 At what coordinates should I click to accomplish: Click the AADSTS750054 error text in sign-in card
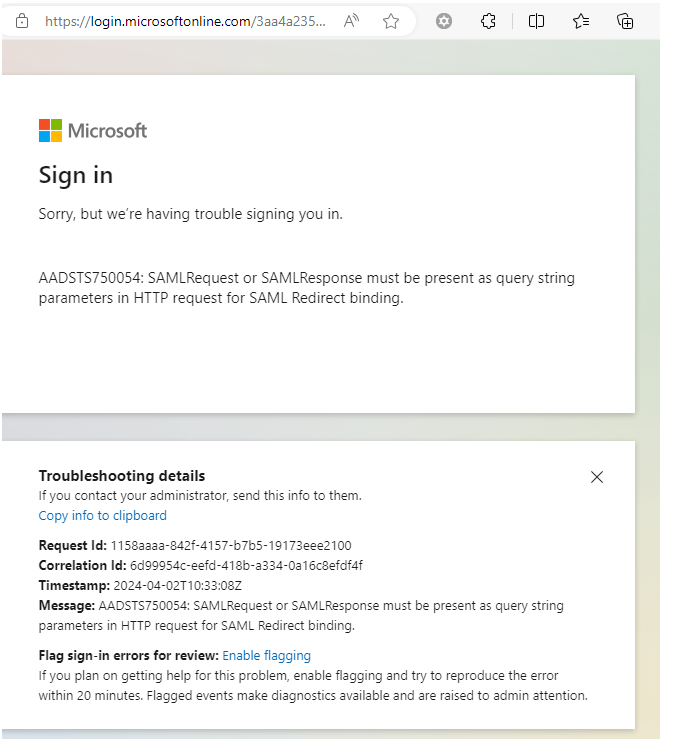pyautogui.click(x=306, y=288)
